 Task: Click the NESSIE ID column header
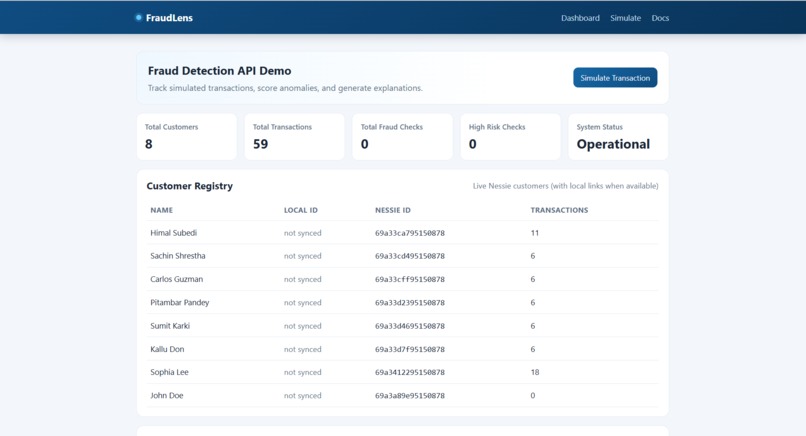(393, 210)
